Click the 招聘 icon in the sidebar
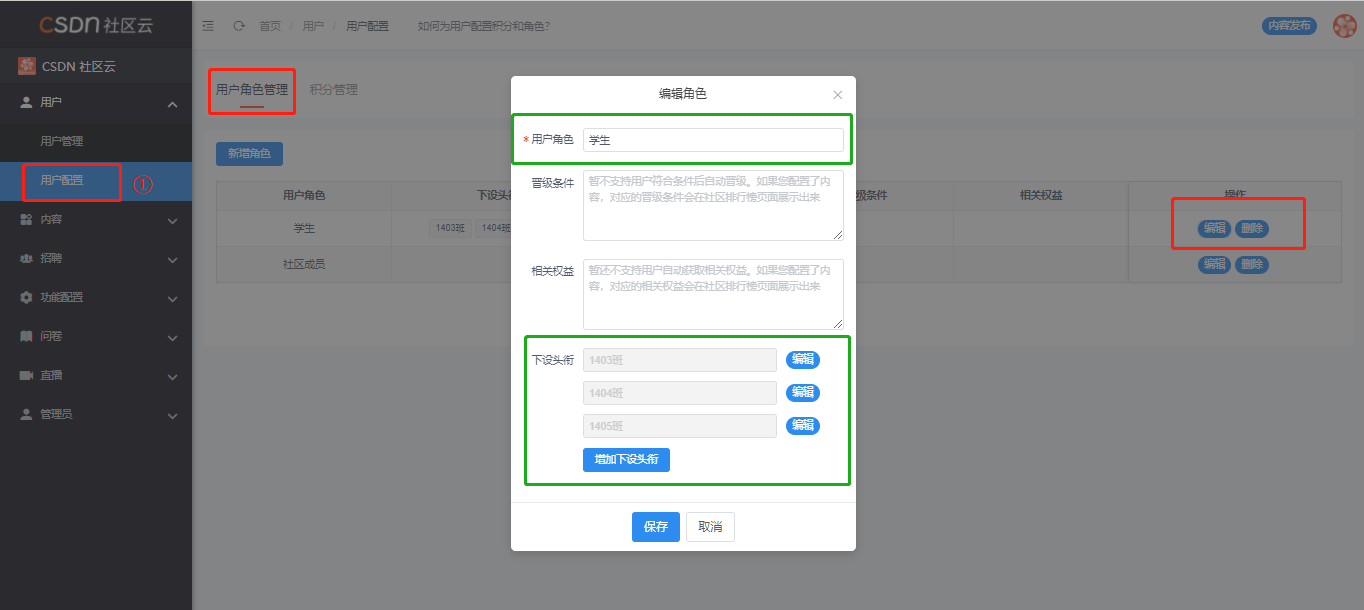This screenshot has height=610, width=1364. (27, 258)
